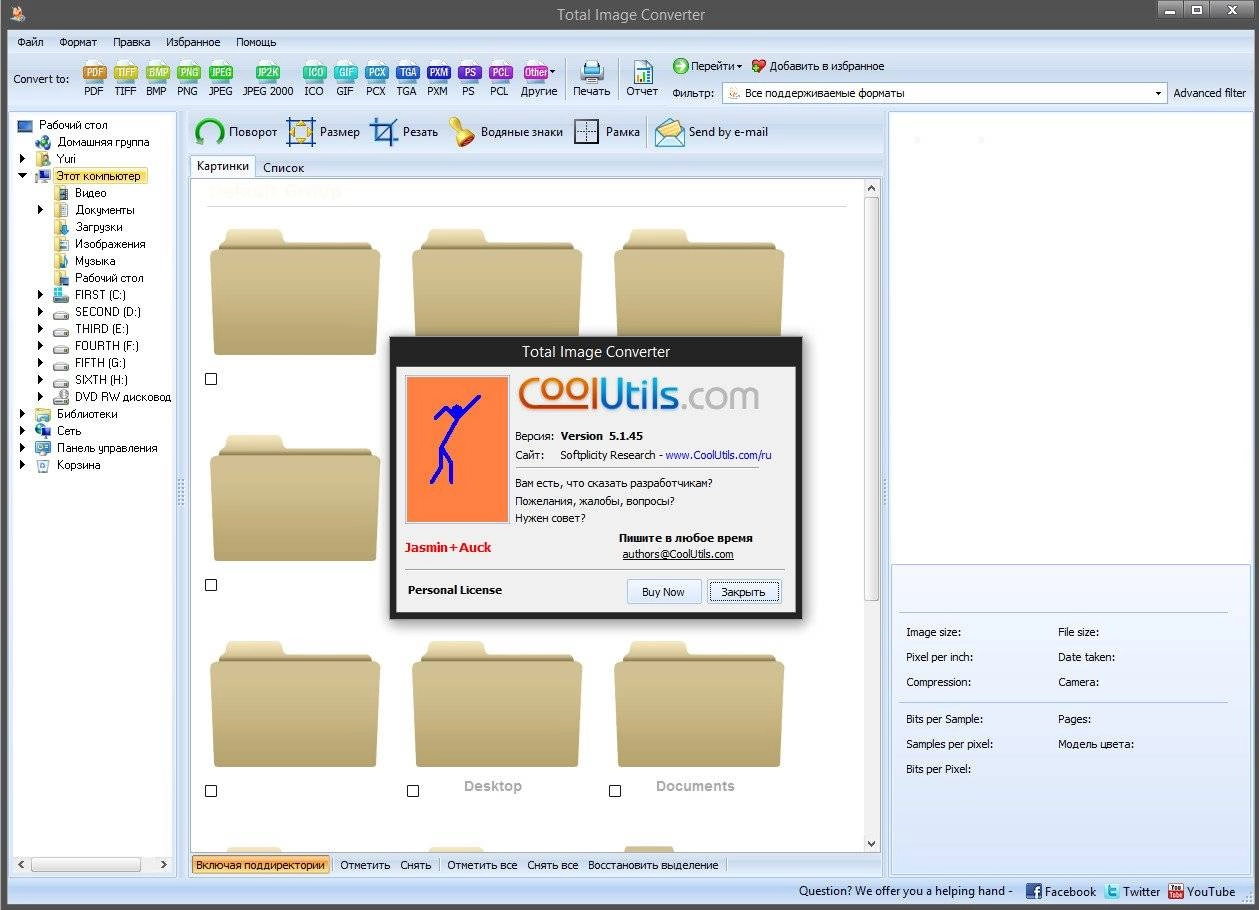Click the Закрыть button
Screen dimensions: 1259x910
(744, 592)
